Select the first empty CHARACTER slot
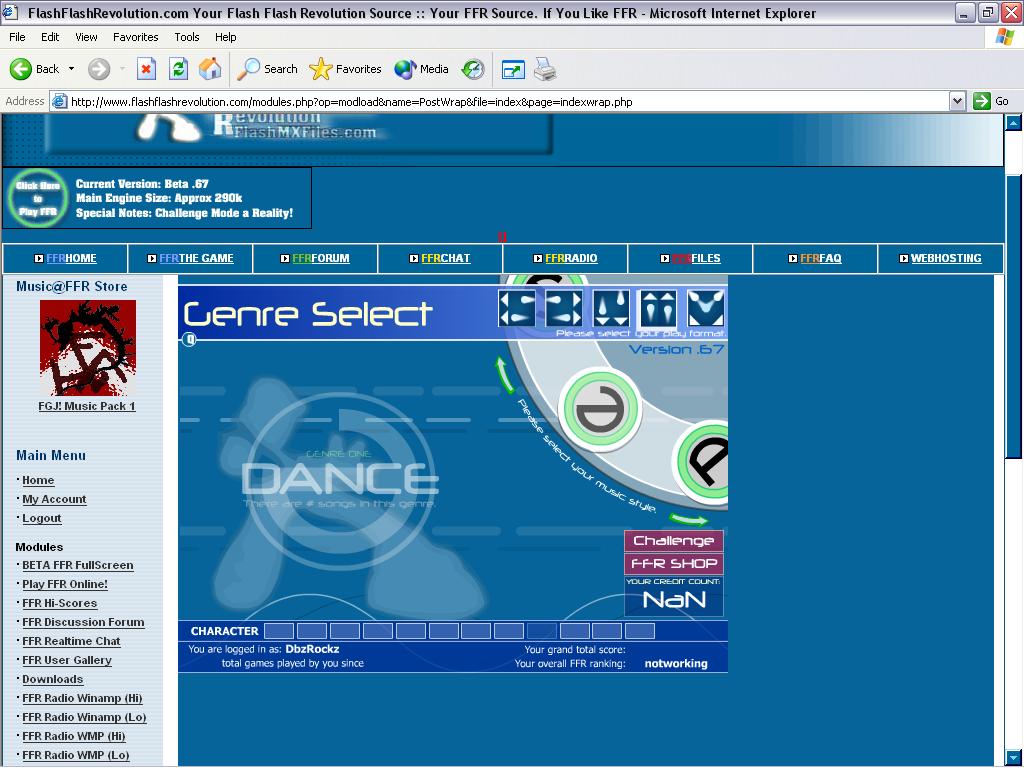This screenshot has width=1024, height=768. tap(279, 631)
